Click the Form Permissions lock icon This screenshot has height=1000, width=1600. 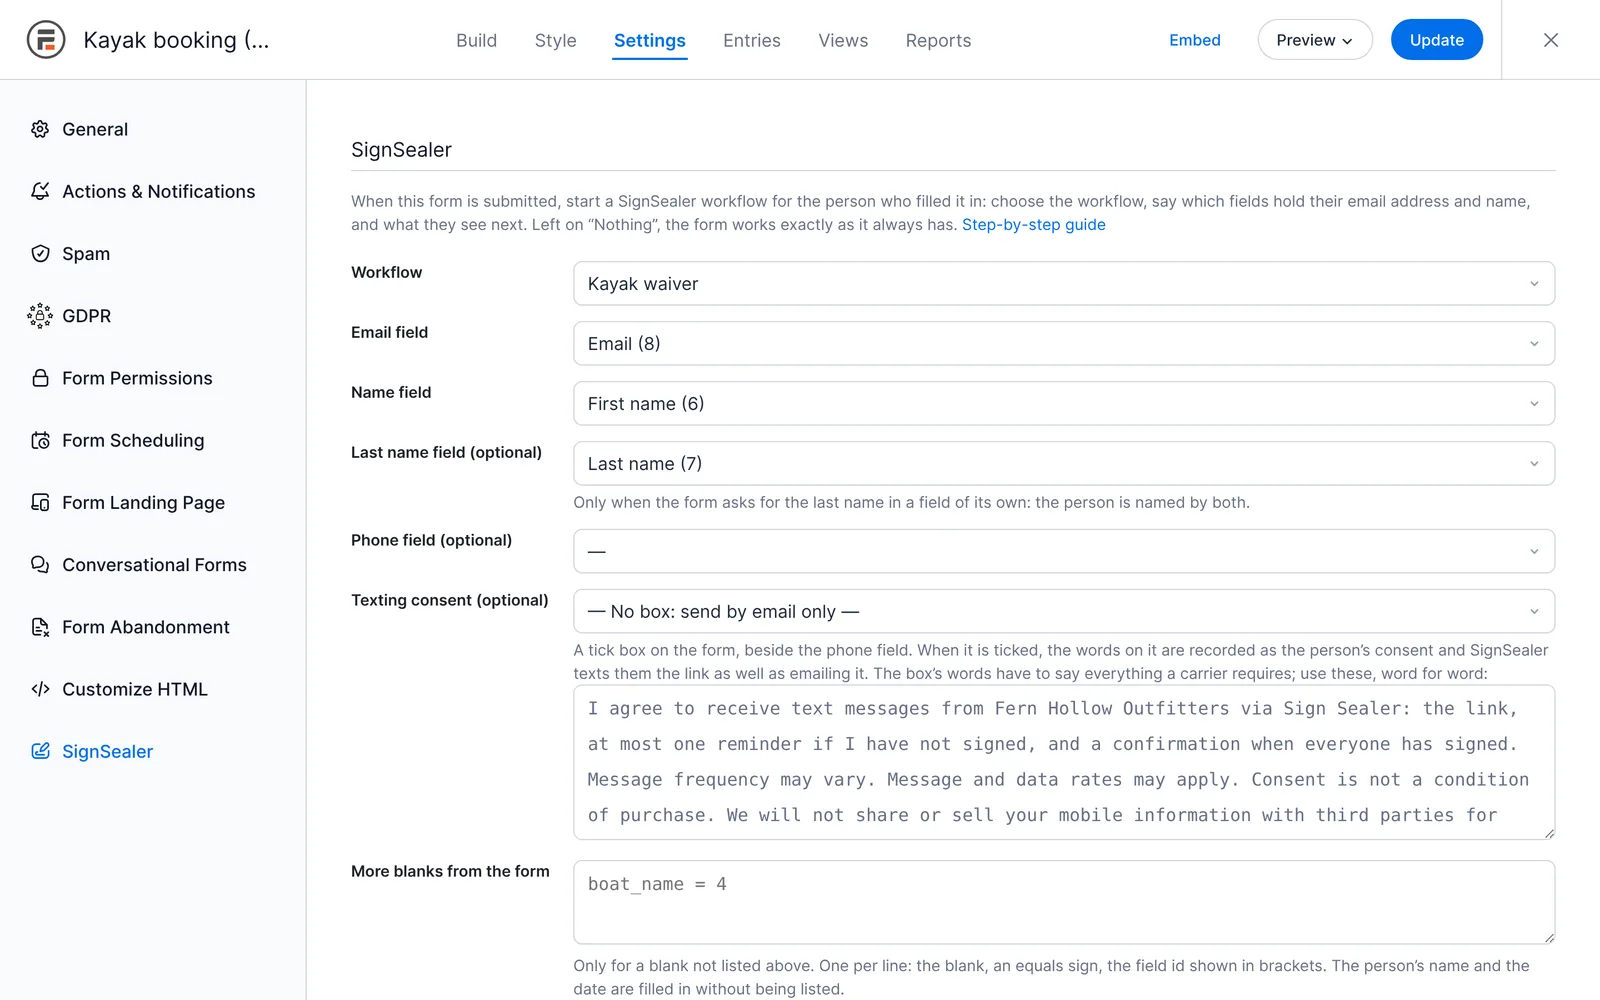[x=40, y=378]
